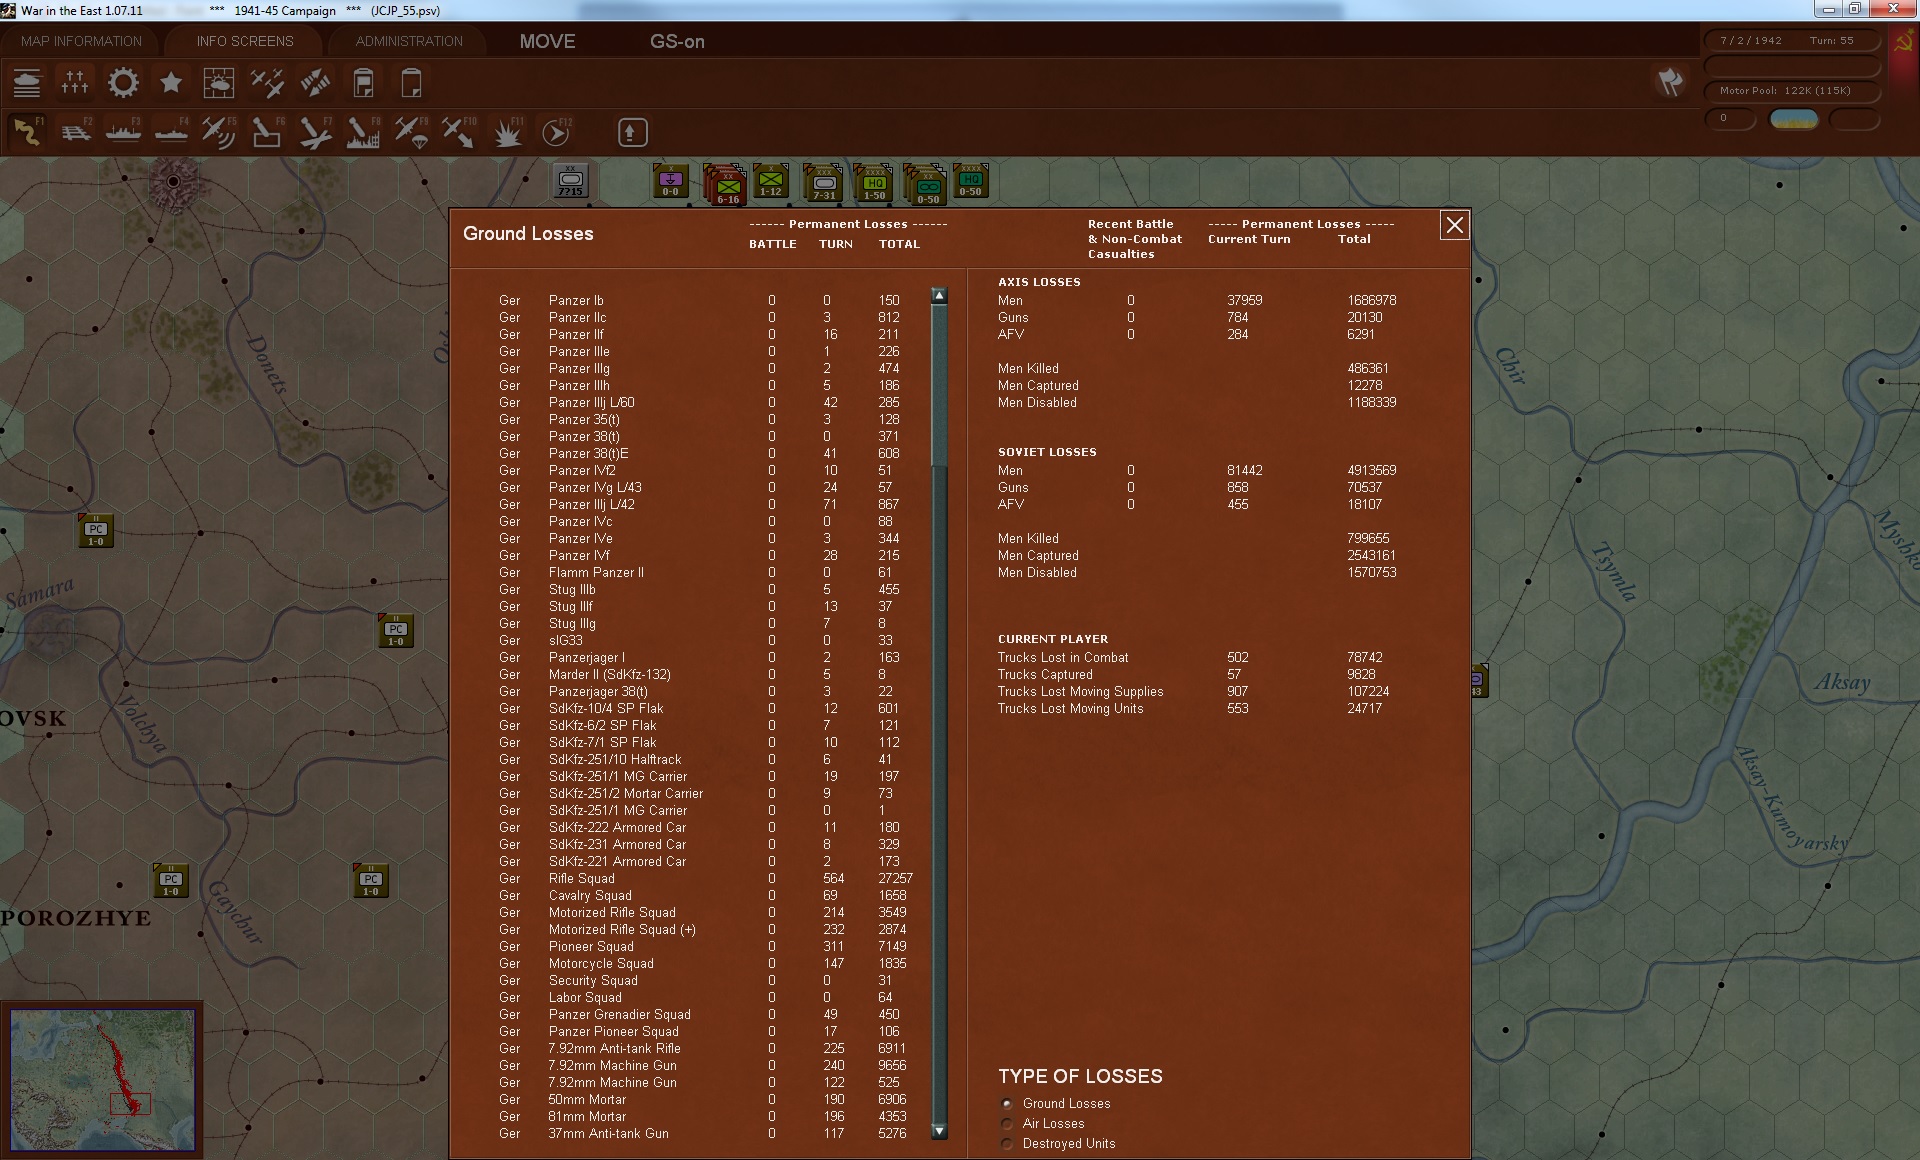
Task: Select the Destroyed Units radio button
Action: point(1007,1144)
